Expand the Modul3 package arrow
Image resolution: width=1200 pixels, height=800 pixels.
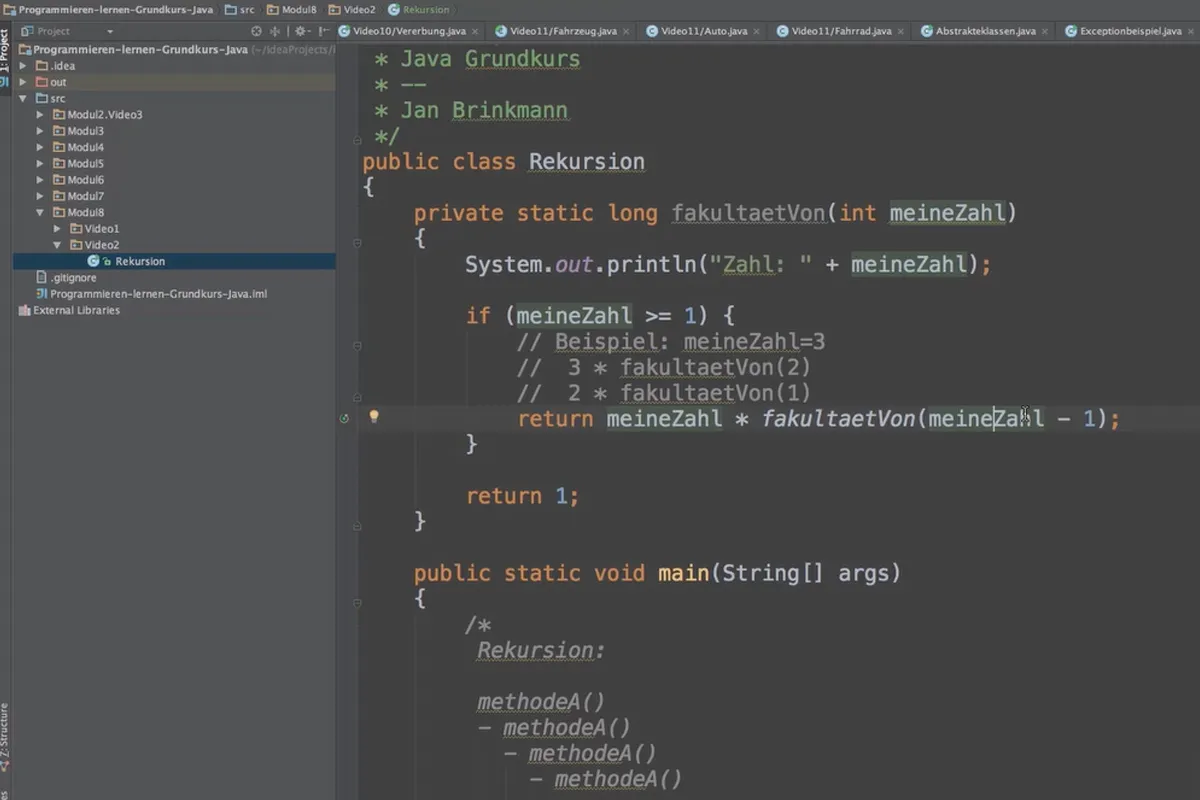(41, 131)
